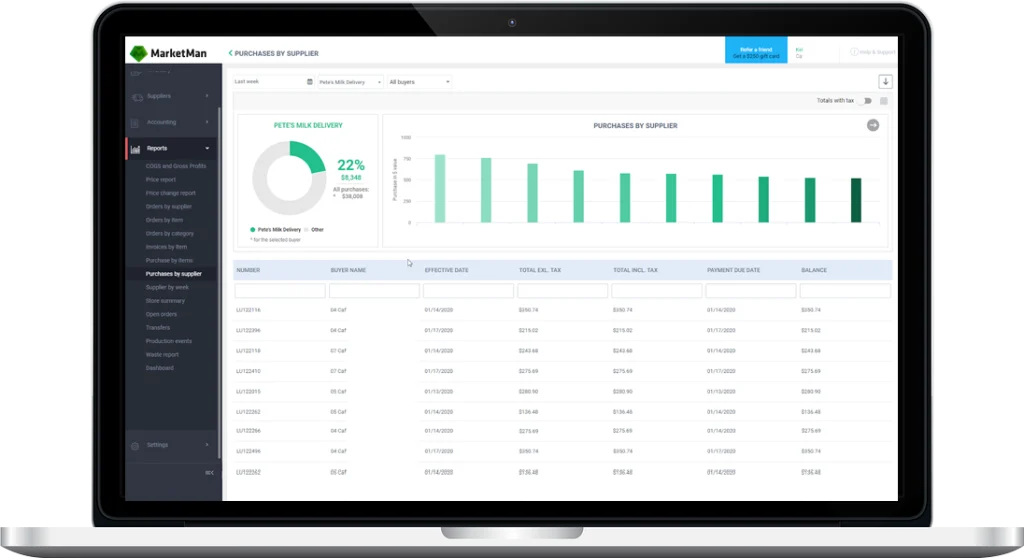Click the MarketMan logo
Viewport: 1024px width, 558px height.
click(168, 53)
